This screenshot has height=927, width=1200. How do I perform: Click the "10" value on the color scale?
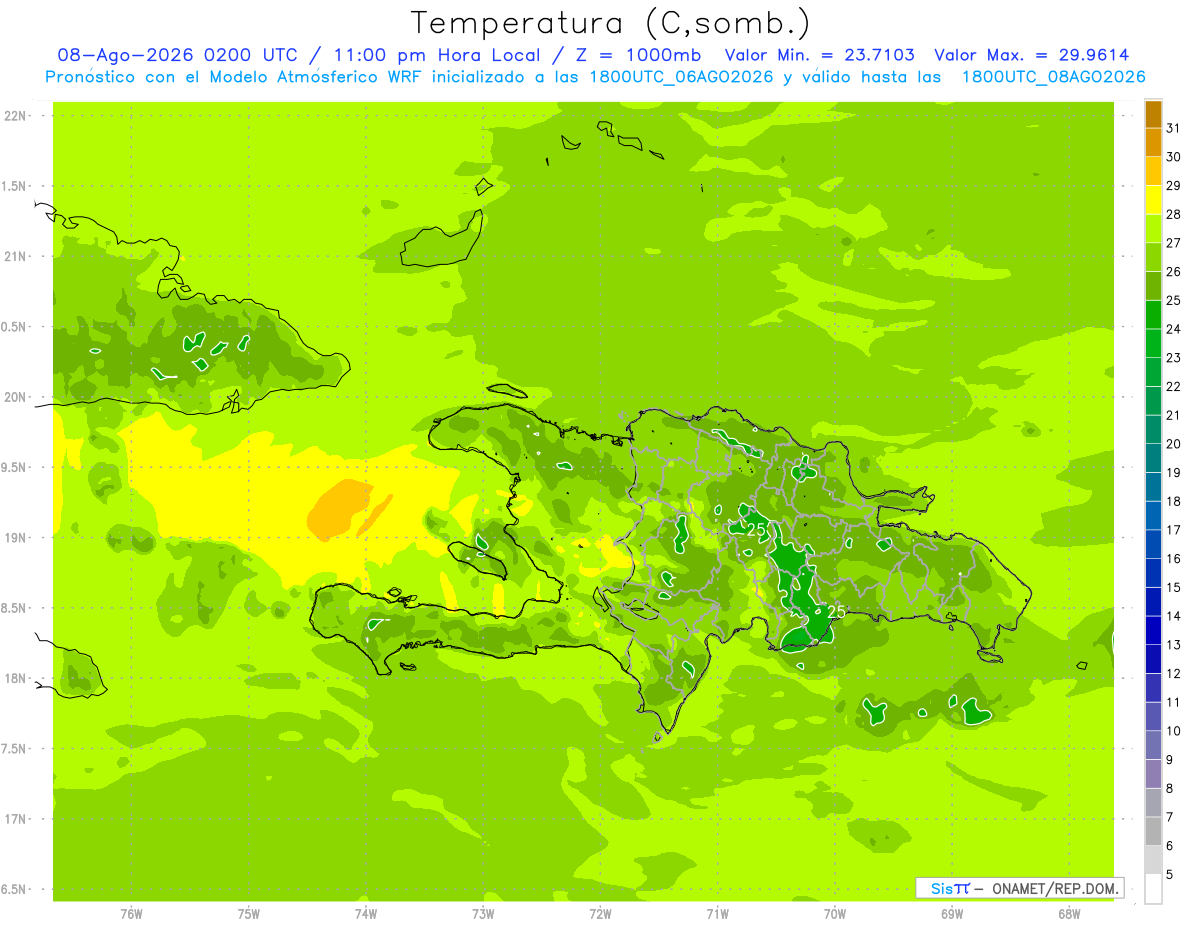(1174, 731)
